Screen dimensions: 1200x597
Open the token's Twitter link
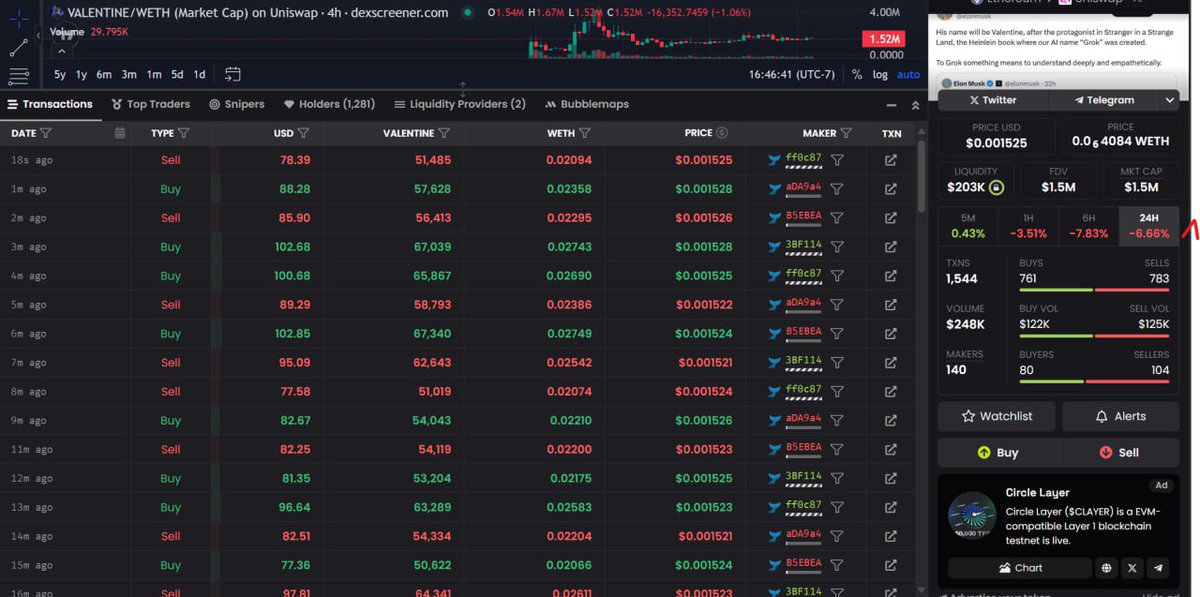[x=992, y=100]
